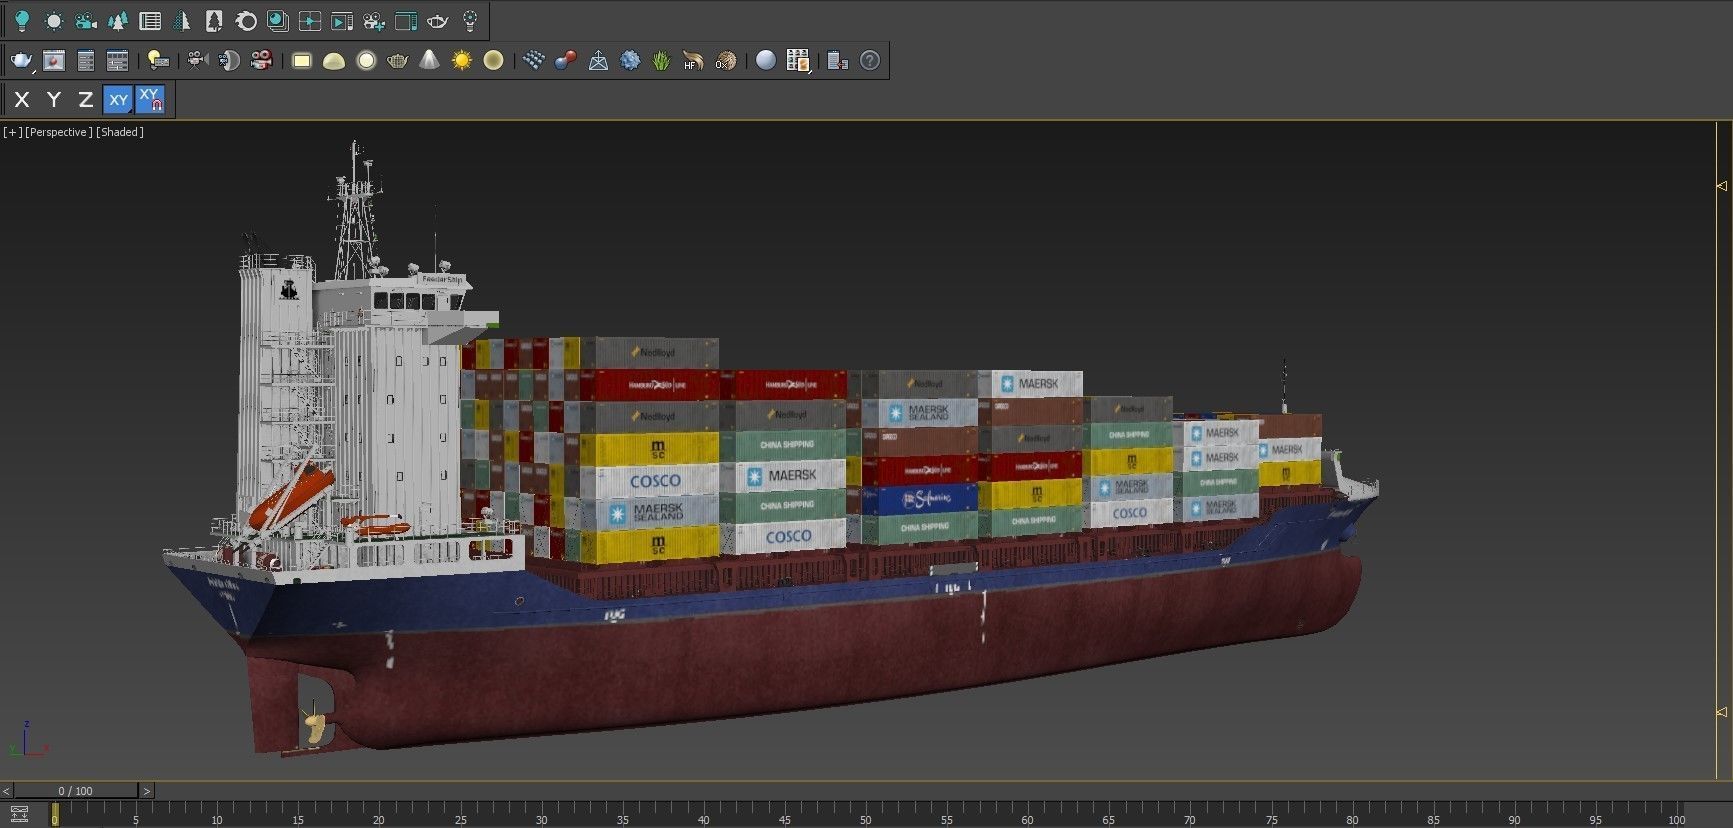Image resolution: width=1733 pixels, height=828 pixels.
Task: Restrict transform to Z axis
Action: (86, 99)
